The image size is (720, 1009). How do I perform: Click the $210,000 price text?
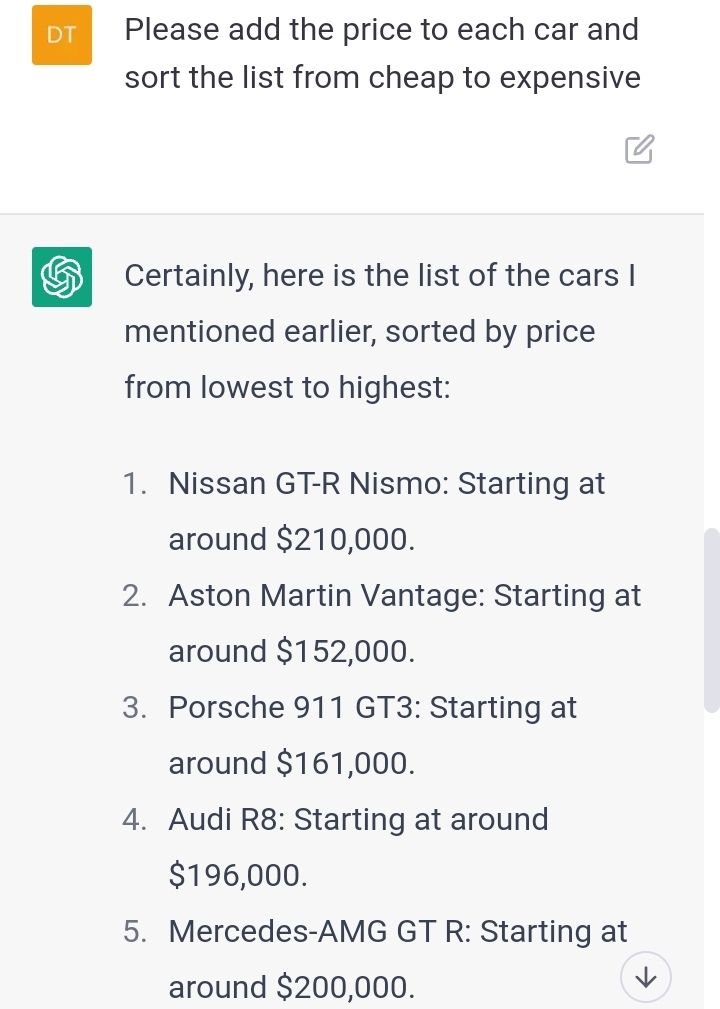(344, 540)
